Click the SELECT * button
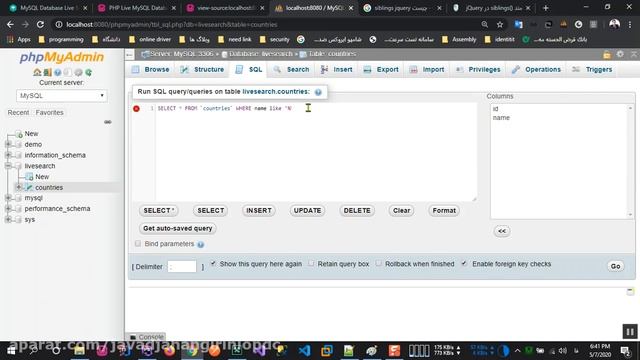Viewport: 640px width, 360px height. 159,211
